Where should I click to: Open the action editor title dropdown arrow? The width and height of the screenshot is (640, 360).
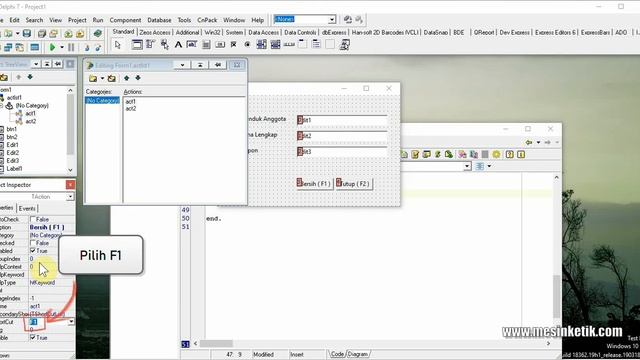(x=182, y=65)
